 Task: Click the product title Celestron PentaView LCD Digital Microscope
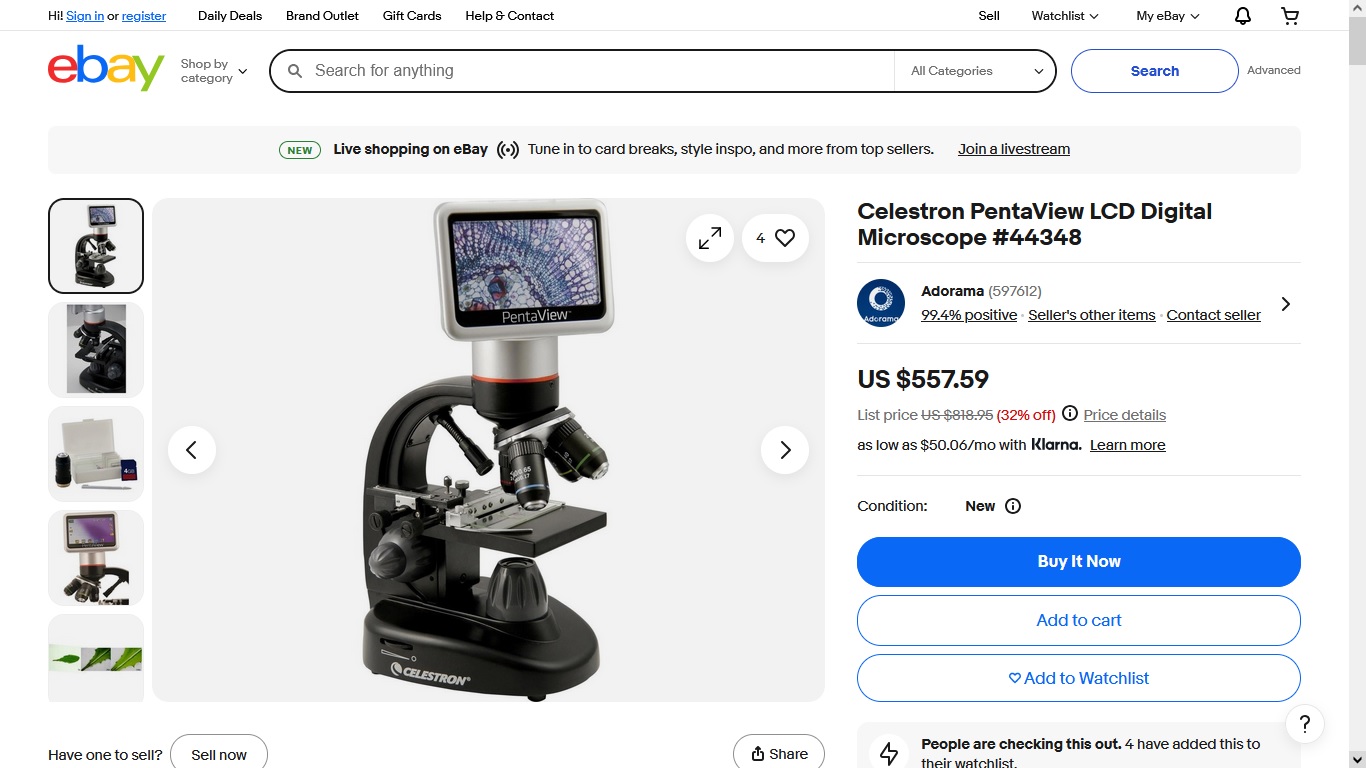tap(1034, 224)
